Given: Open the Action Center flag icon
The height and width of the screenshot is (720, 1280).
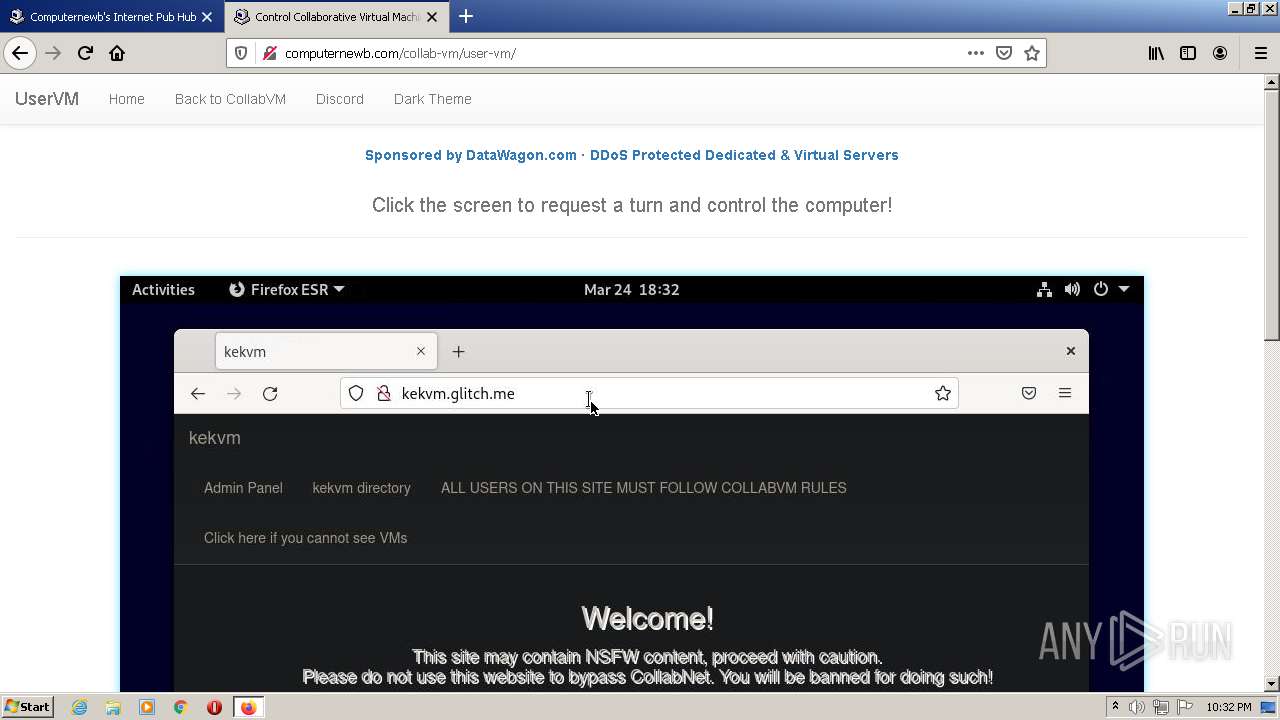Looking at the screenshot, I should [x=1183, y=707].
